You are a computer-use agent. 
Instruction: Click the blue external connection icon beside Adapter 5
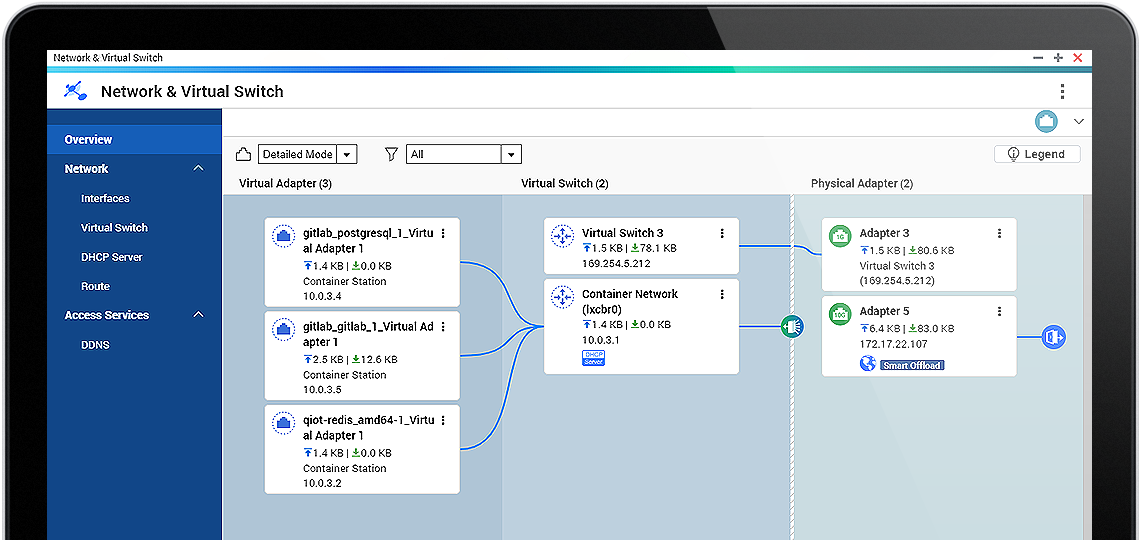pyautogui.click(x=1053, y=337)
